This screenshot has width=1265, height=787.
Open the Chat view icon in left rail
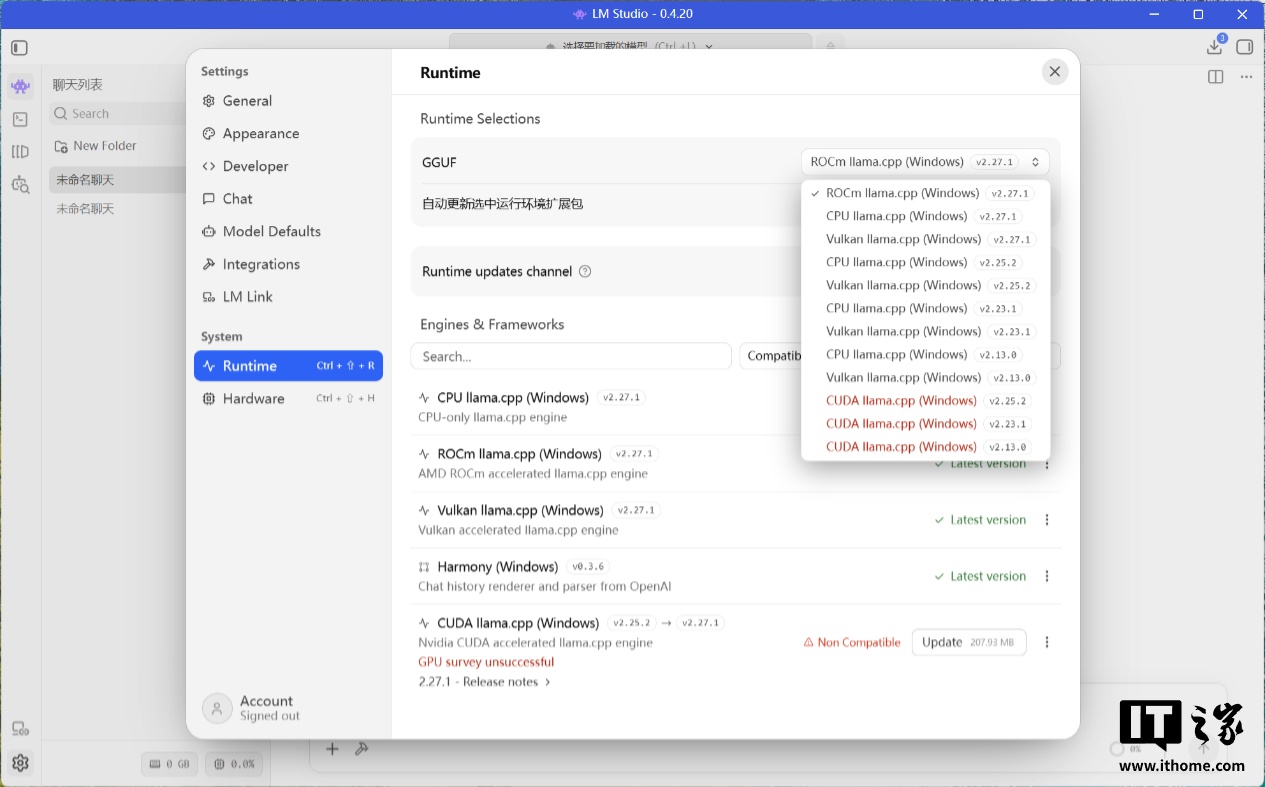coord(20,86)
